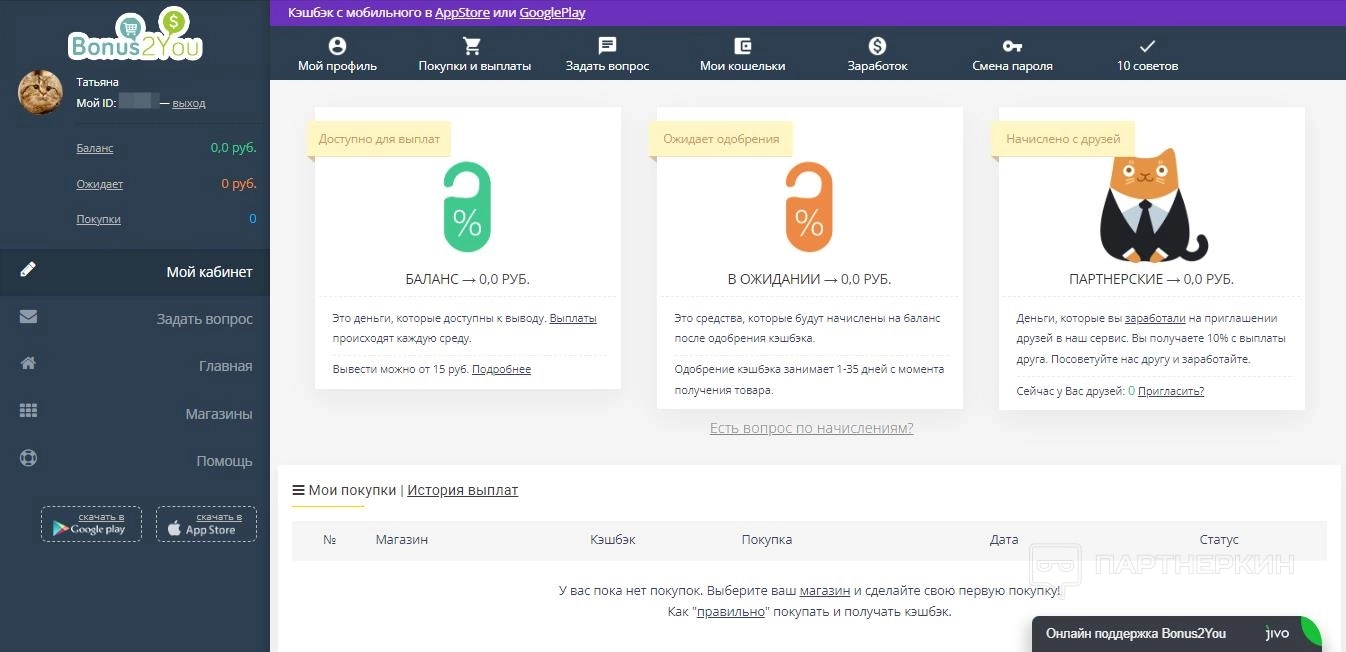Open 'Заработок' top label
Image resolution: width=1346 pixels, height=652 pixels.
[x=877, y=66]
